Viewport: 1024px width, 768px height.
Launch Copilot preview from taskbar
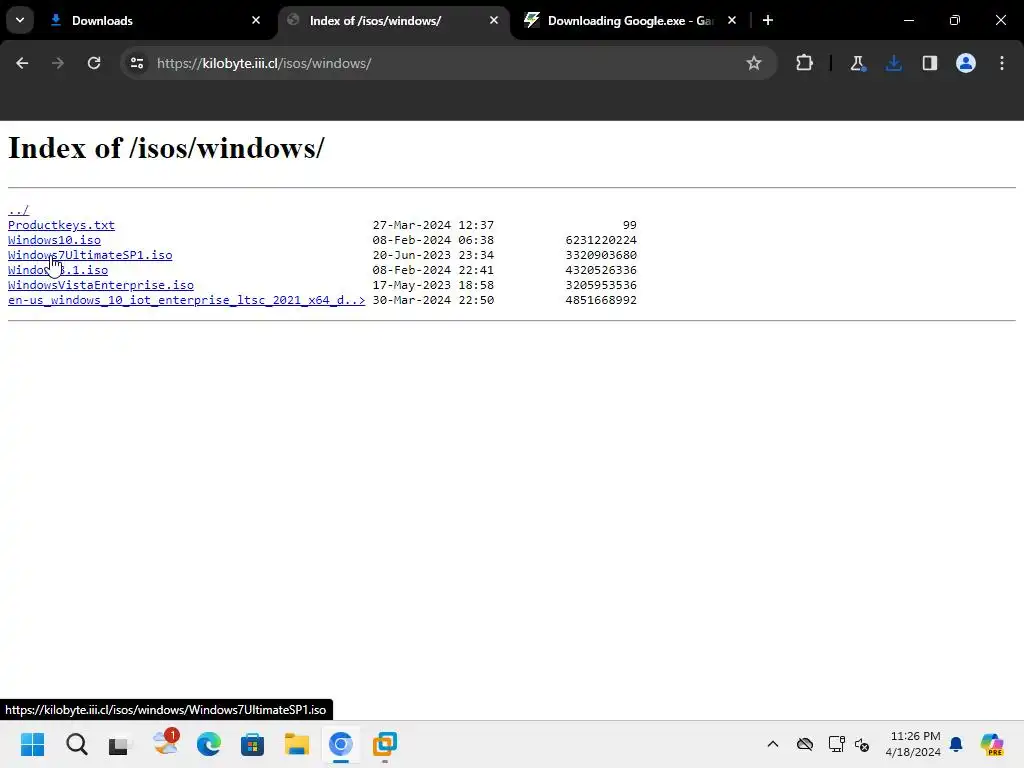[x=992, y=744]
